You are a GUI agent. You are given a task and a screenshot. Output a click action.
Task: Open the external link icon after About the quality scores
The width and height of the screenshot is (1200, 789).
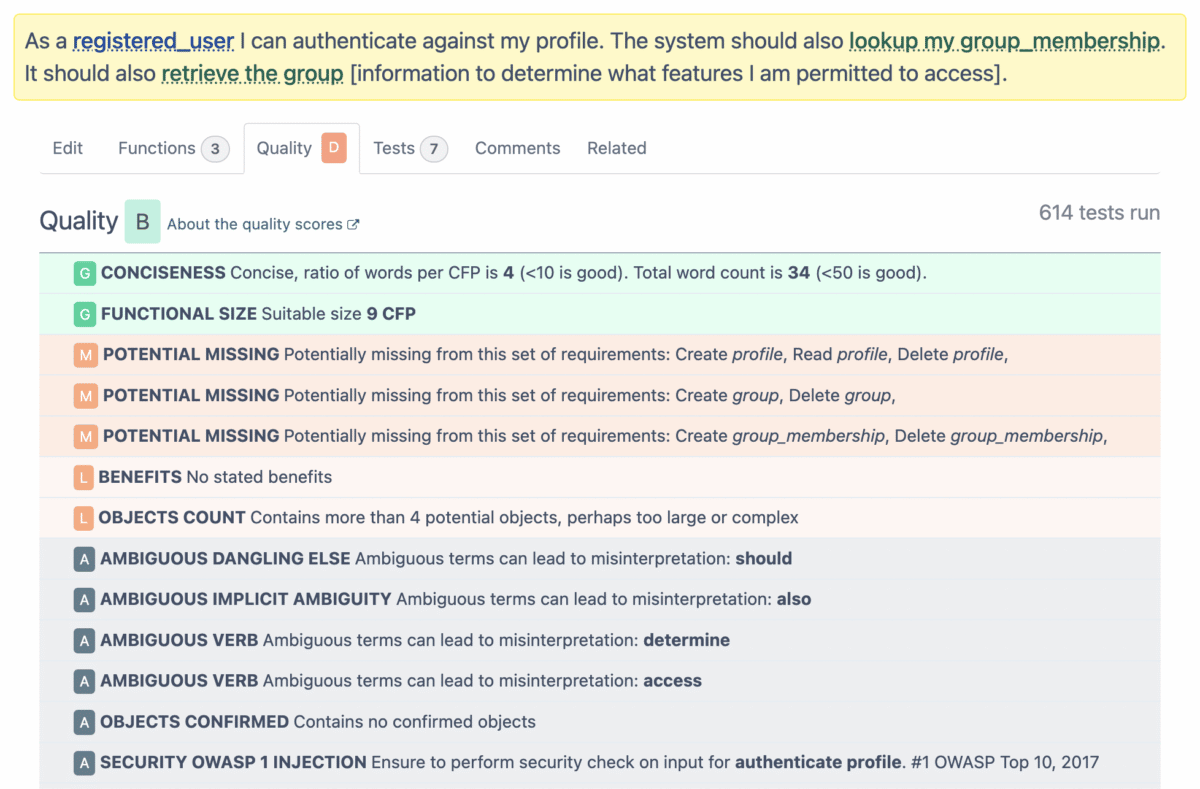click(x=352, y=224)
